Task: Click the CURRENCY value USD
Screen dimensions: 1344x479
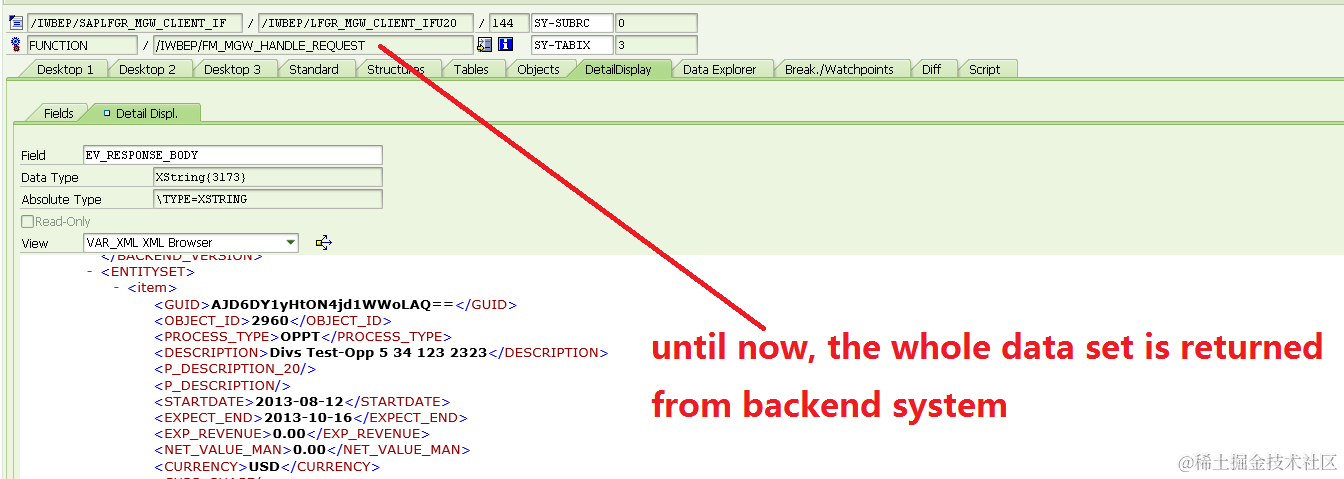Action: click(x=265, y=466)
